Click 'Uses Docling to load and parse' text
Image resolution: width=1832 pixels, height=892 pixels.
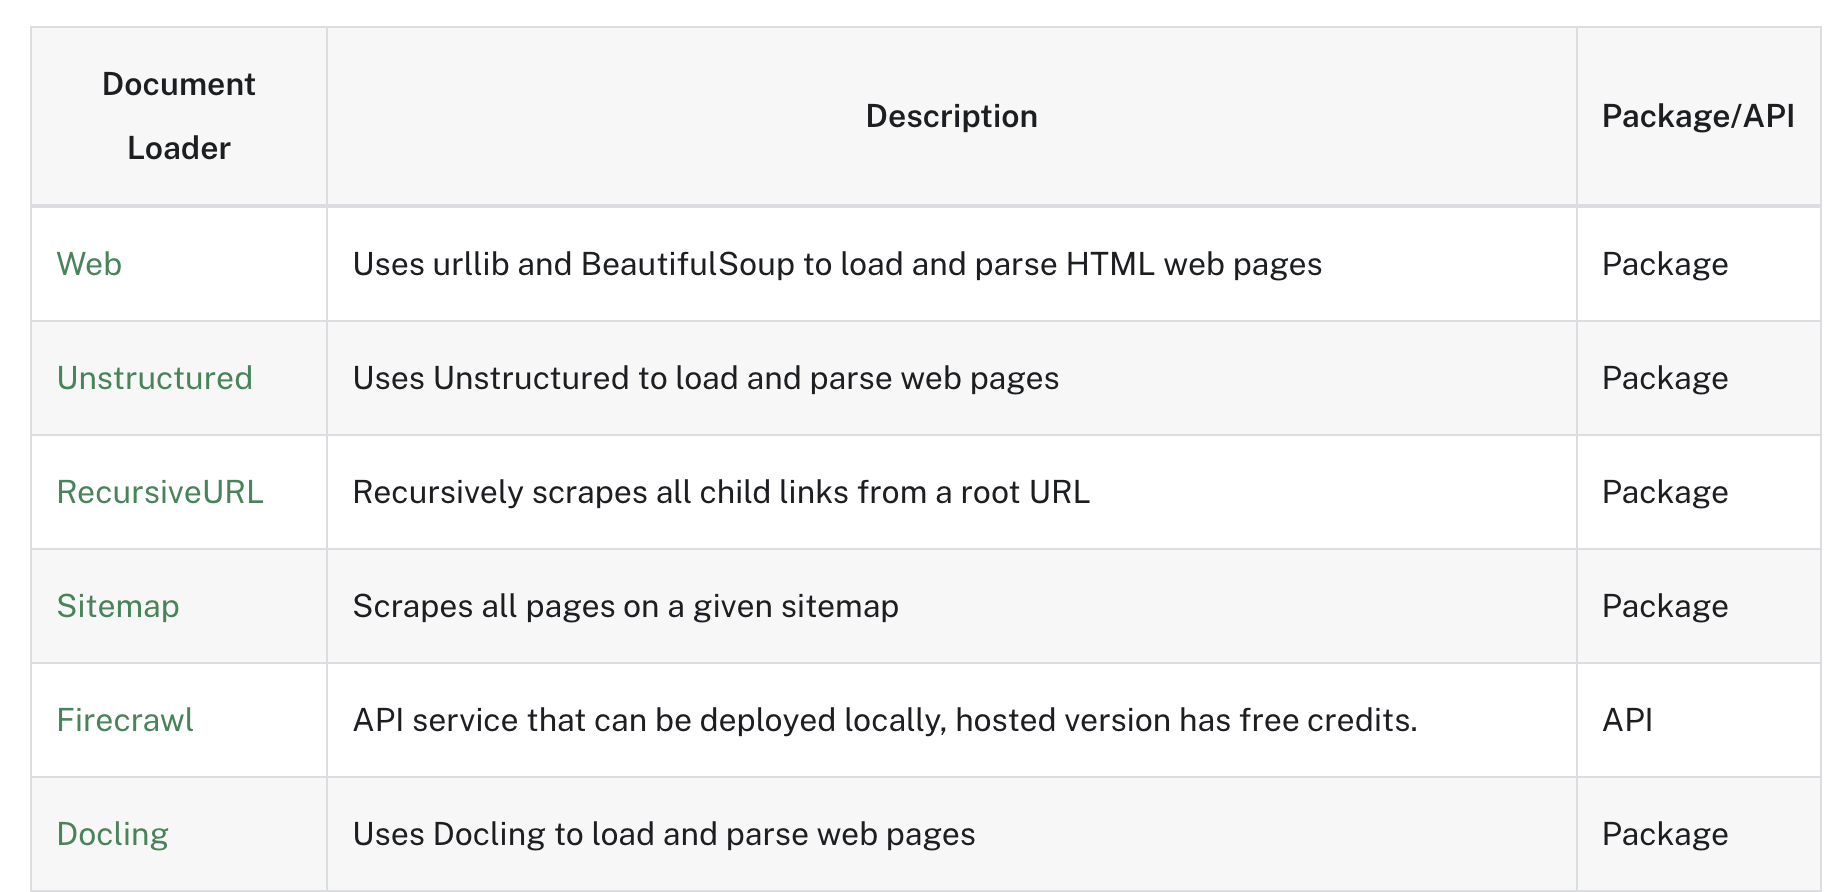click(x=664, y=834)
